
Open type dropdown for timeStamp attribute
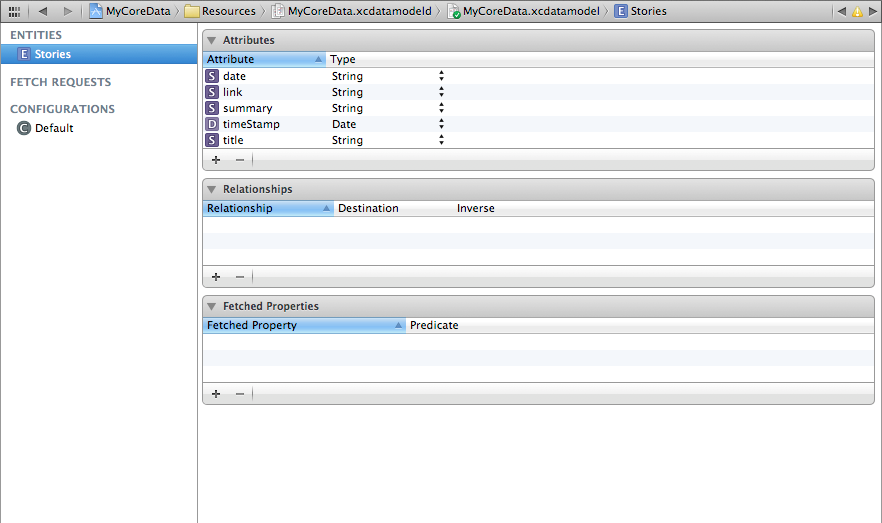(x=441, y=124)
